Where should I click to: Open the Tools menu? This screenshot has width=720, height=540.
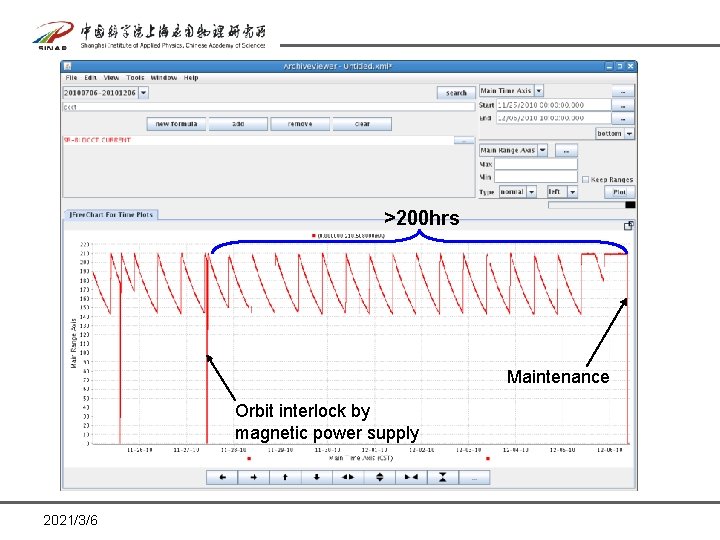(x=135, y=78)
